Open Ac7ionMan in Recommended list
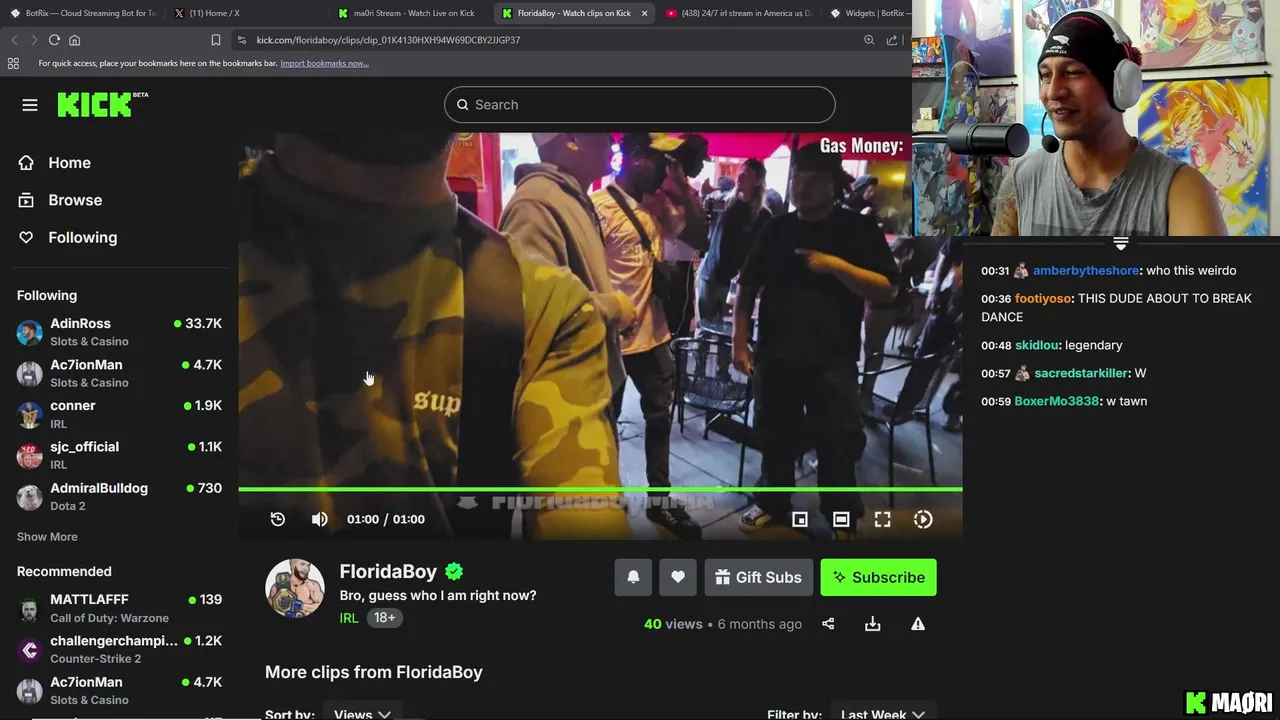 click(x=119, y=690)
